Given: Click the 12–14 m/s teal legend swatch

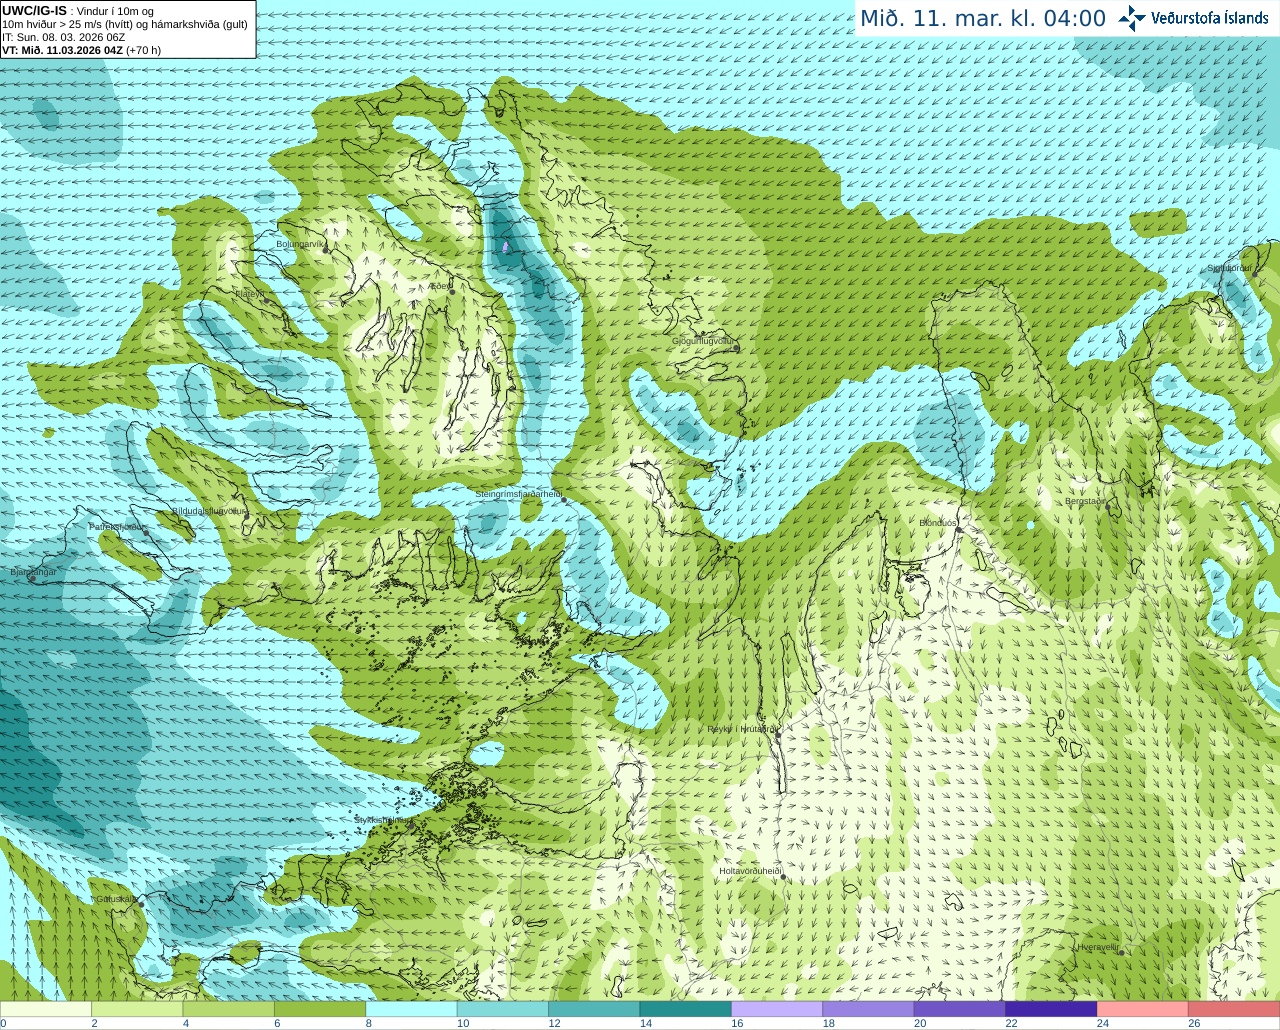Looking at the screenshot, I should [x=595, y=1009].
